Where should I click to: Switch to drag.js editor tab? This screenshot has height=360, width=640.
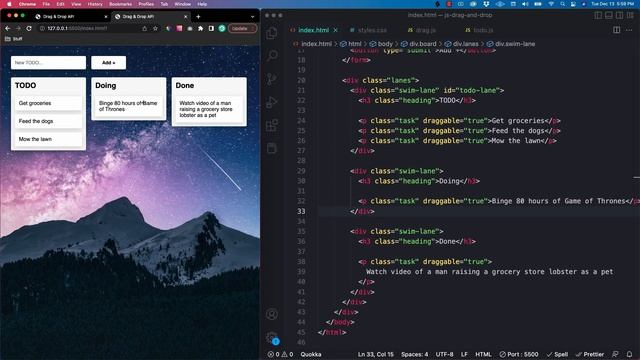(422, 30)
